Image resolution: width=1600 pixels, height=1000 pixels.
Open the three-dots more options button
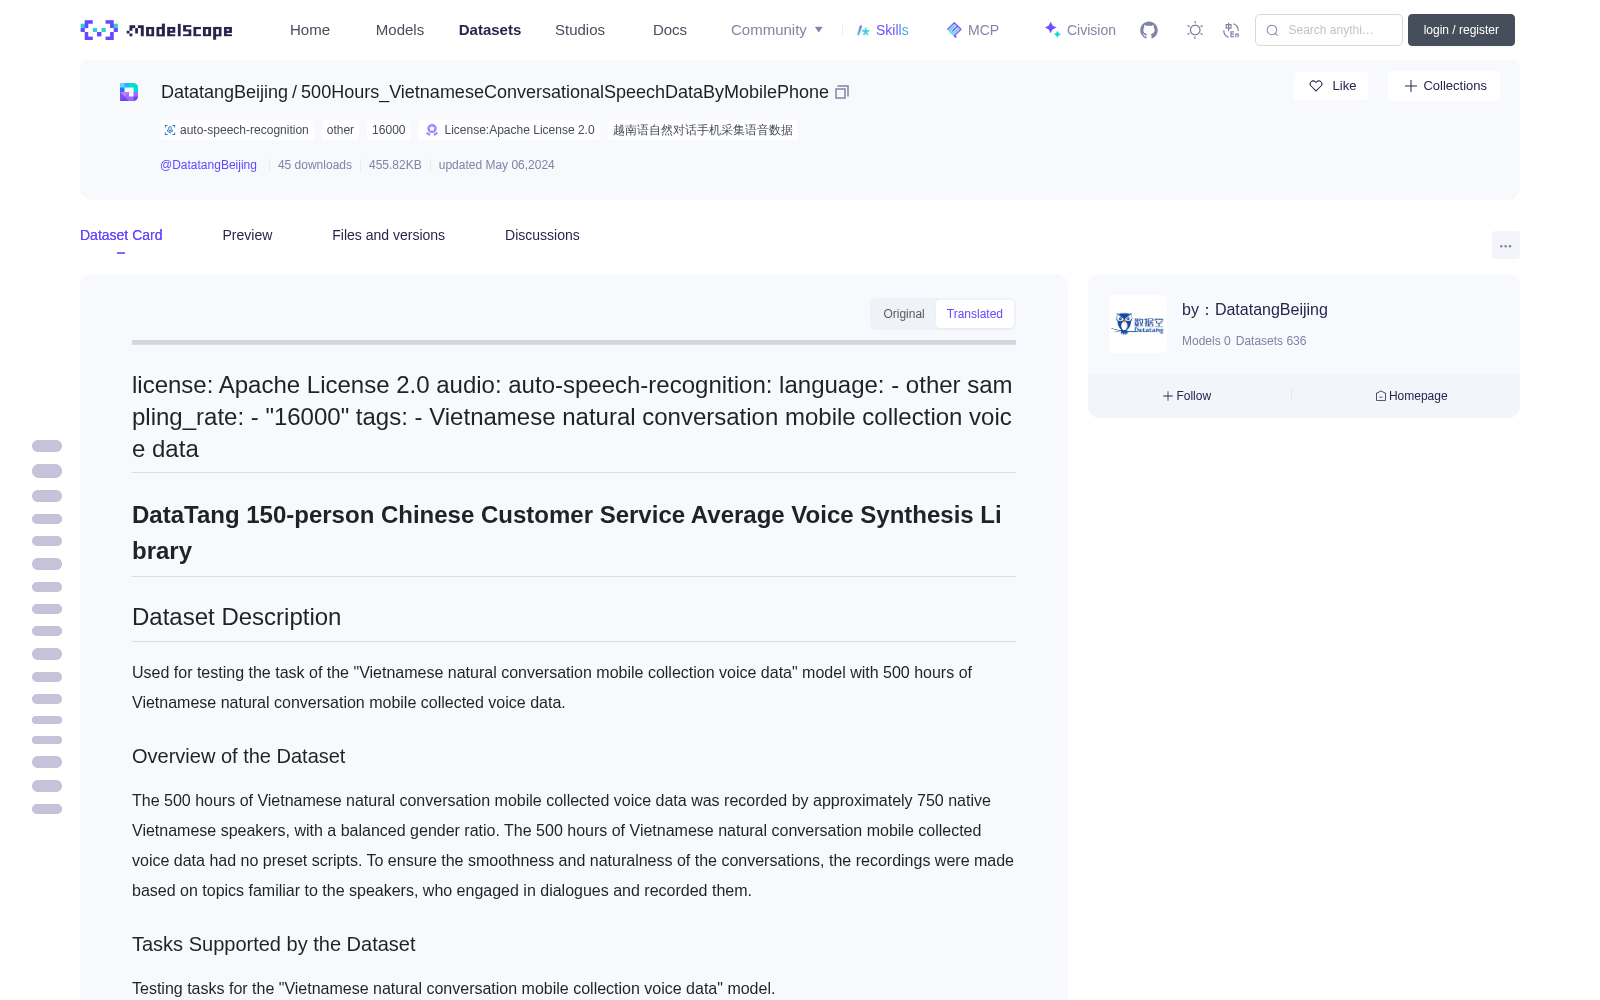tap(1506, 245)
